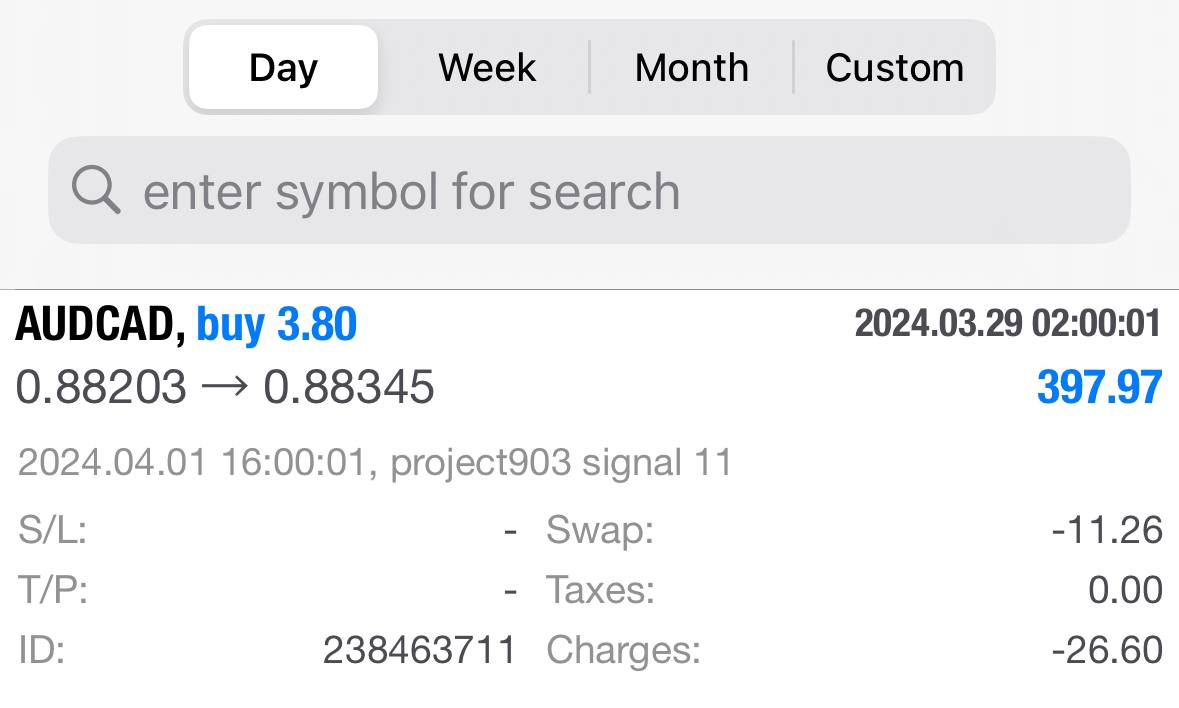Tap the Charges value -26.60

coord(1107,650)
